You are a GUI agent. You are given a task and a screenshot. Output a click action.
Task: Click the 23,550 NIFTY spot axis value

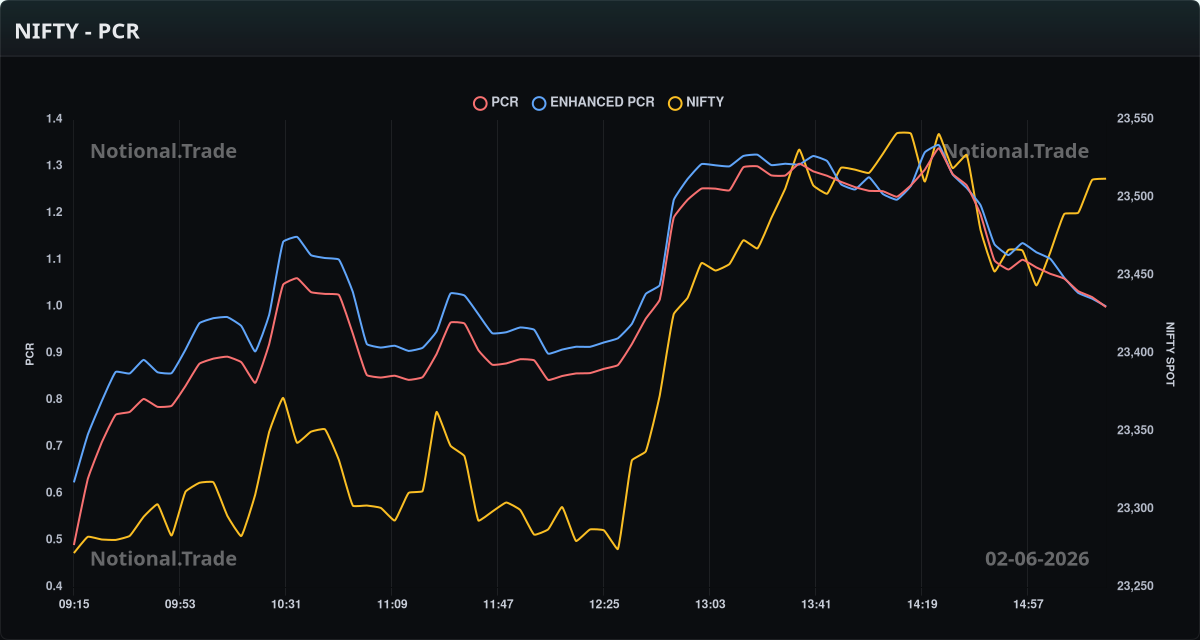(1135, 119)
